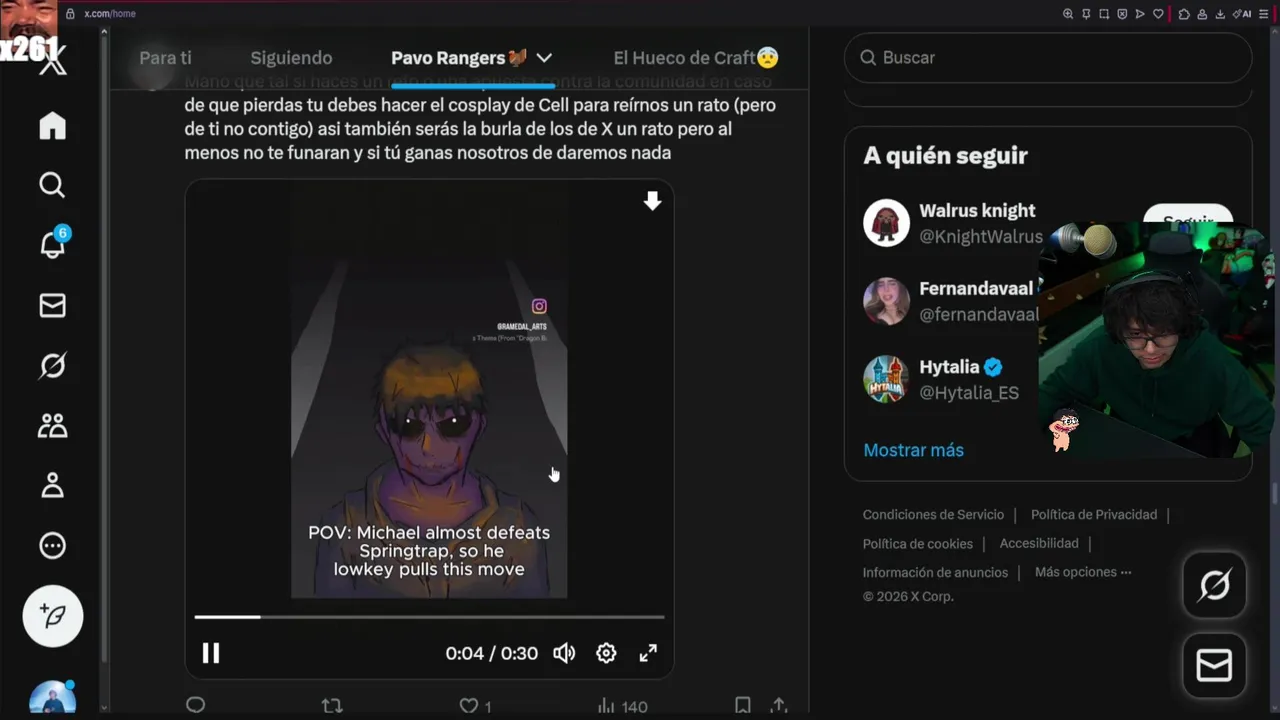Click the ad-blocker shield icon
The height and width of the screenshot is (720, 1280).
point(1122,14)
